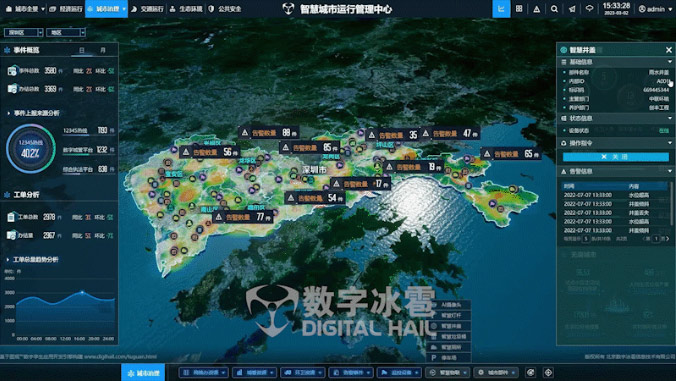Click the 告警数量 54 map marker
The width and height of the screenshot is (676, 381).
tap(315, 198)
